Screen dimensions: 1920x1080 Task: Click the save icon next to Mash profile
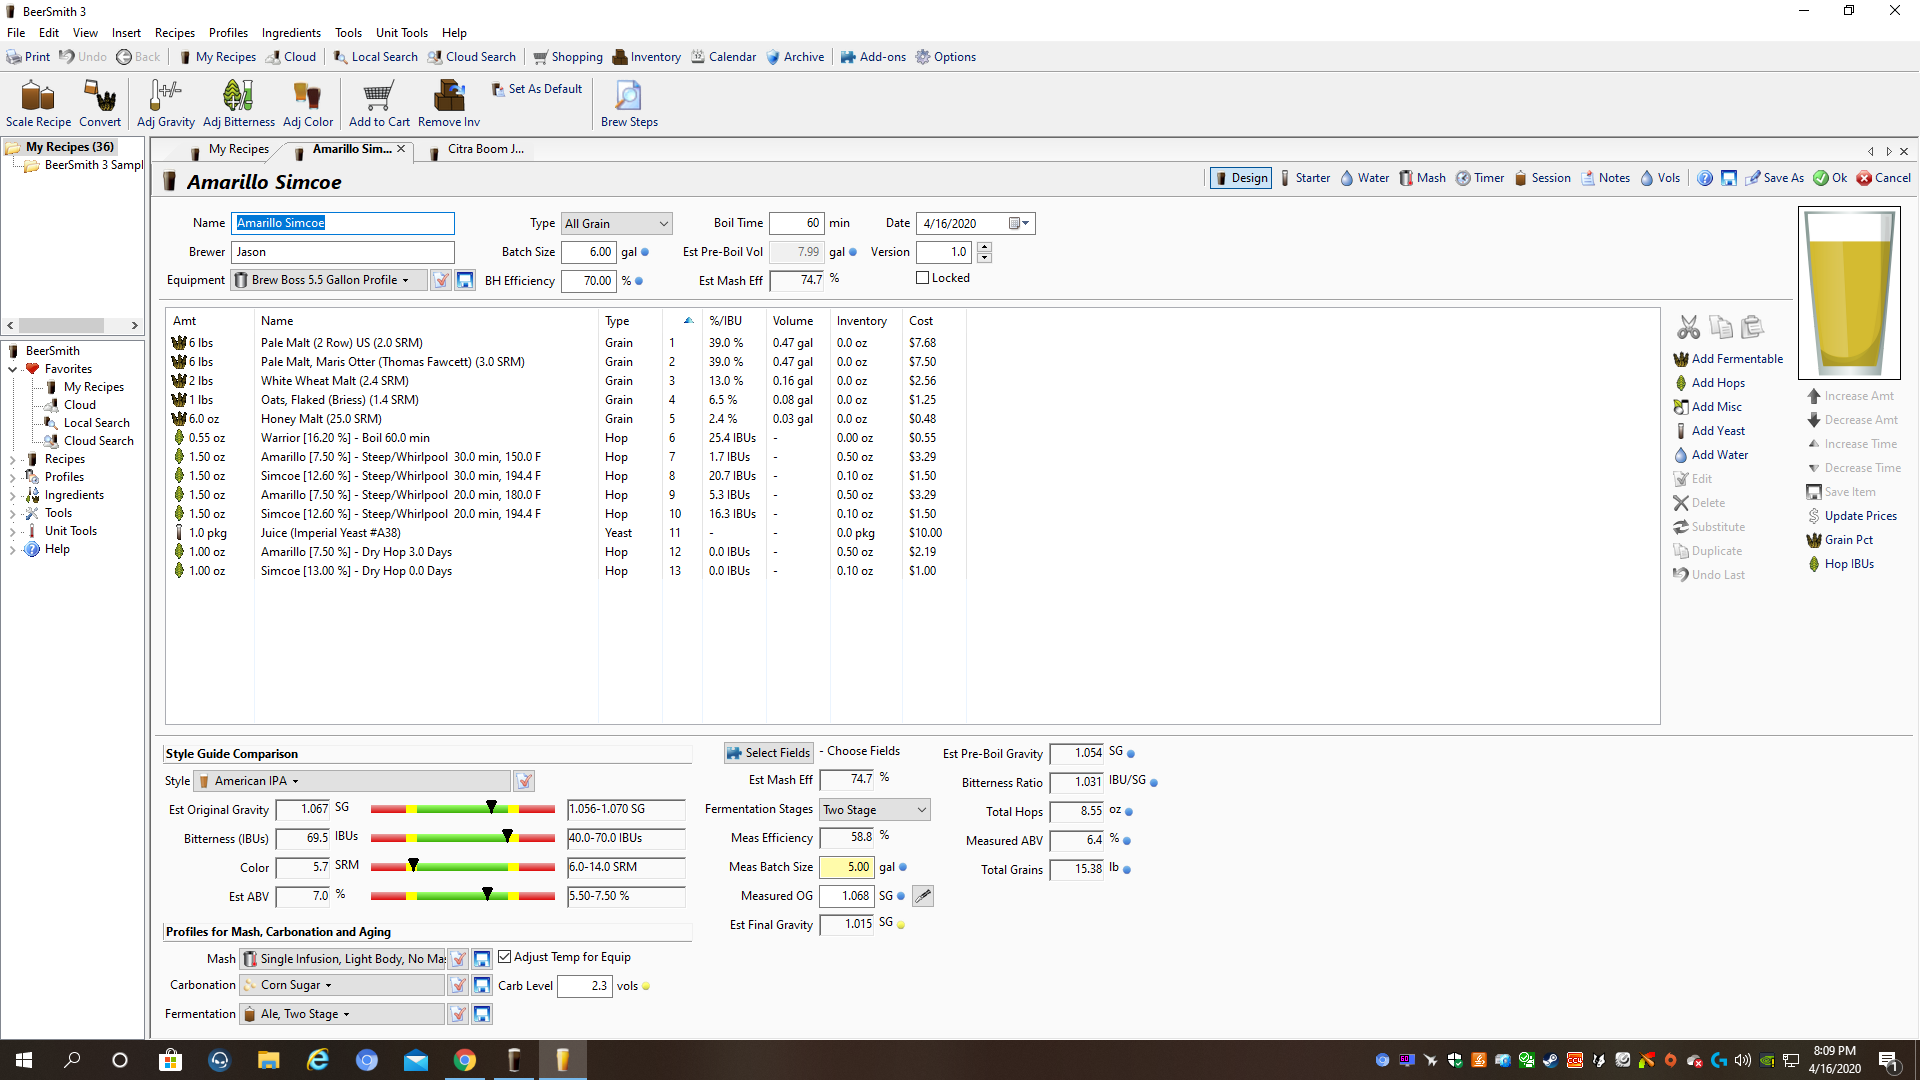(x=481, y=959)
